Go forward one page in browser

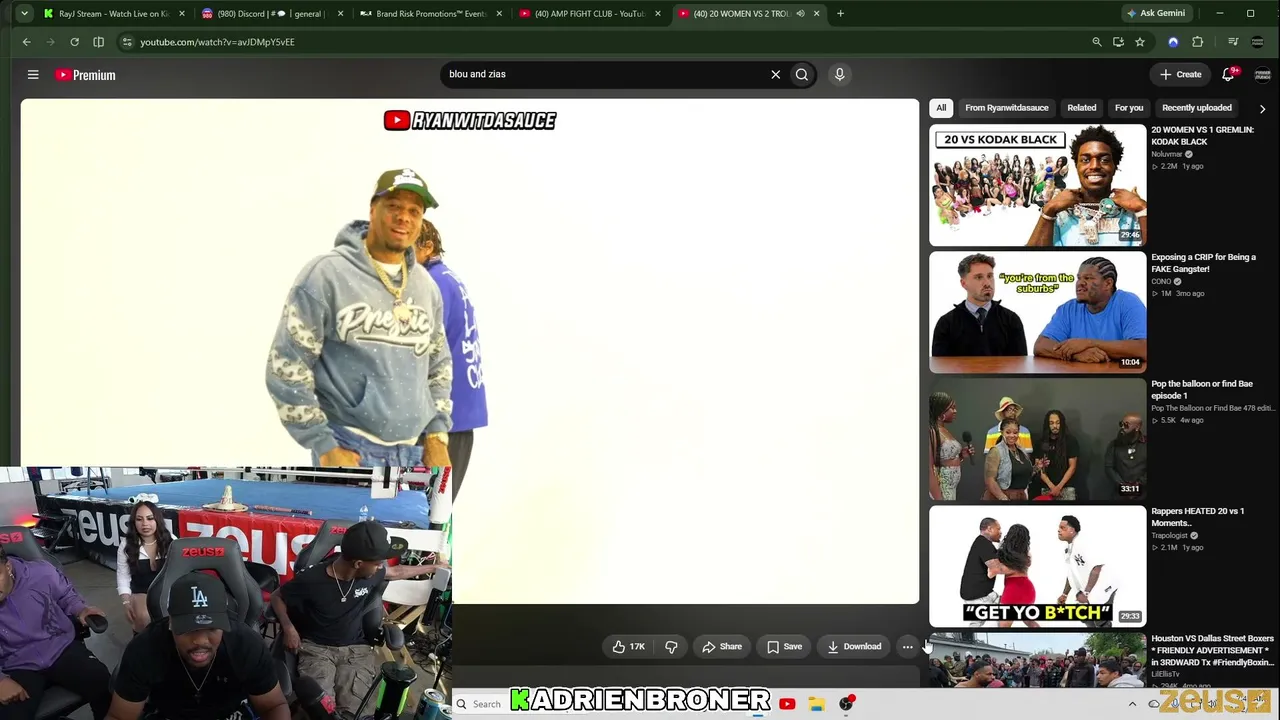(51, 42)
